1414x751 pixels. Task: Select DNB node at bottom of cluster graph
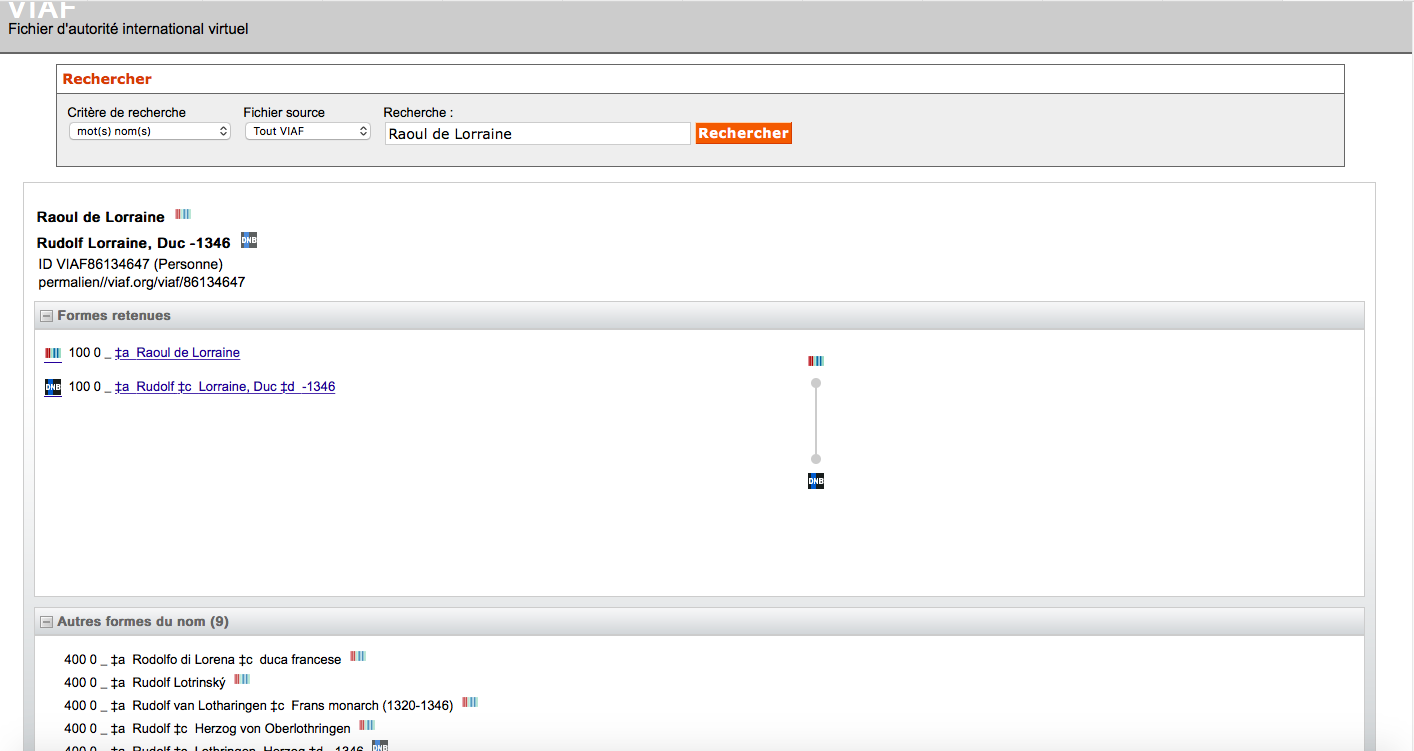[x=816, y=481]
